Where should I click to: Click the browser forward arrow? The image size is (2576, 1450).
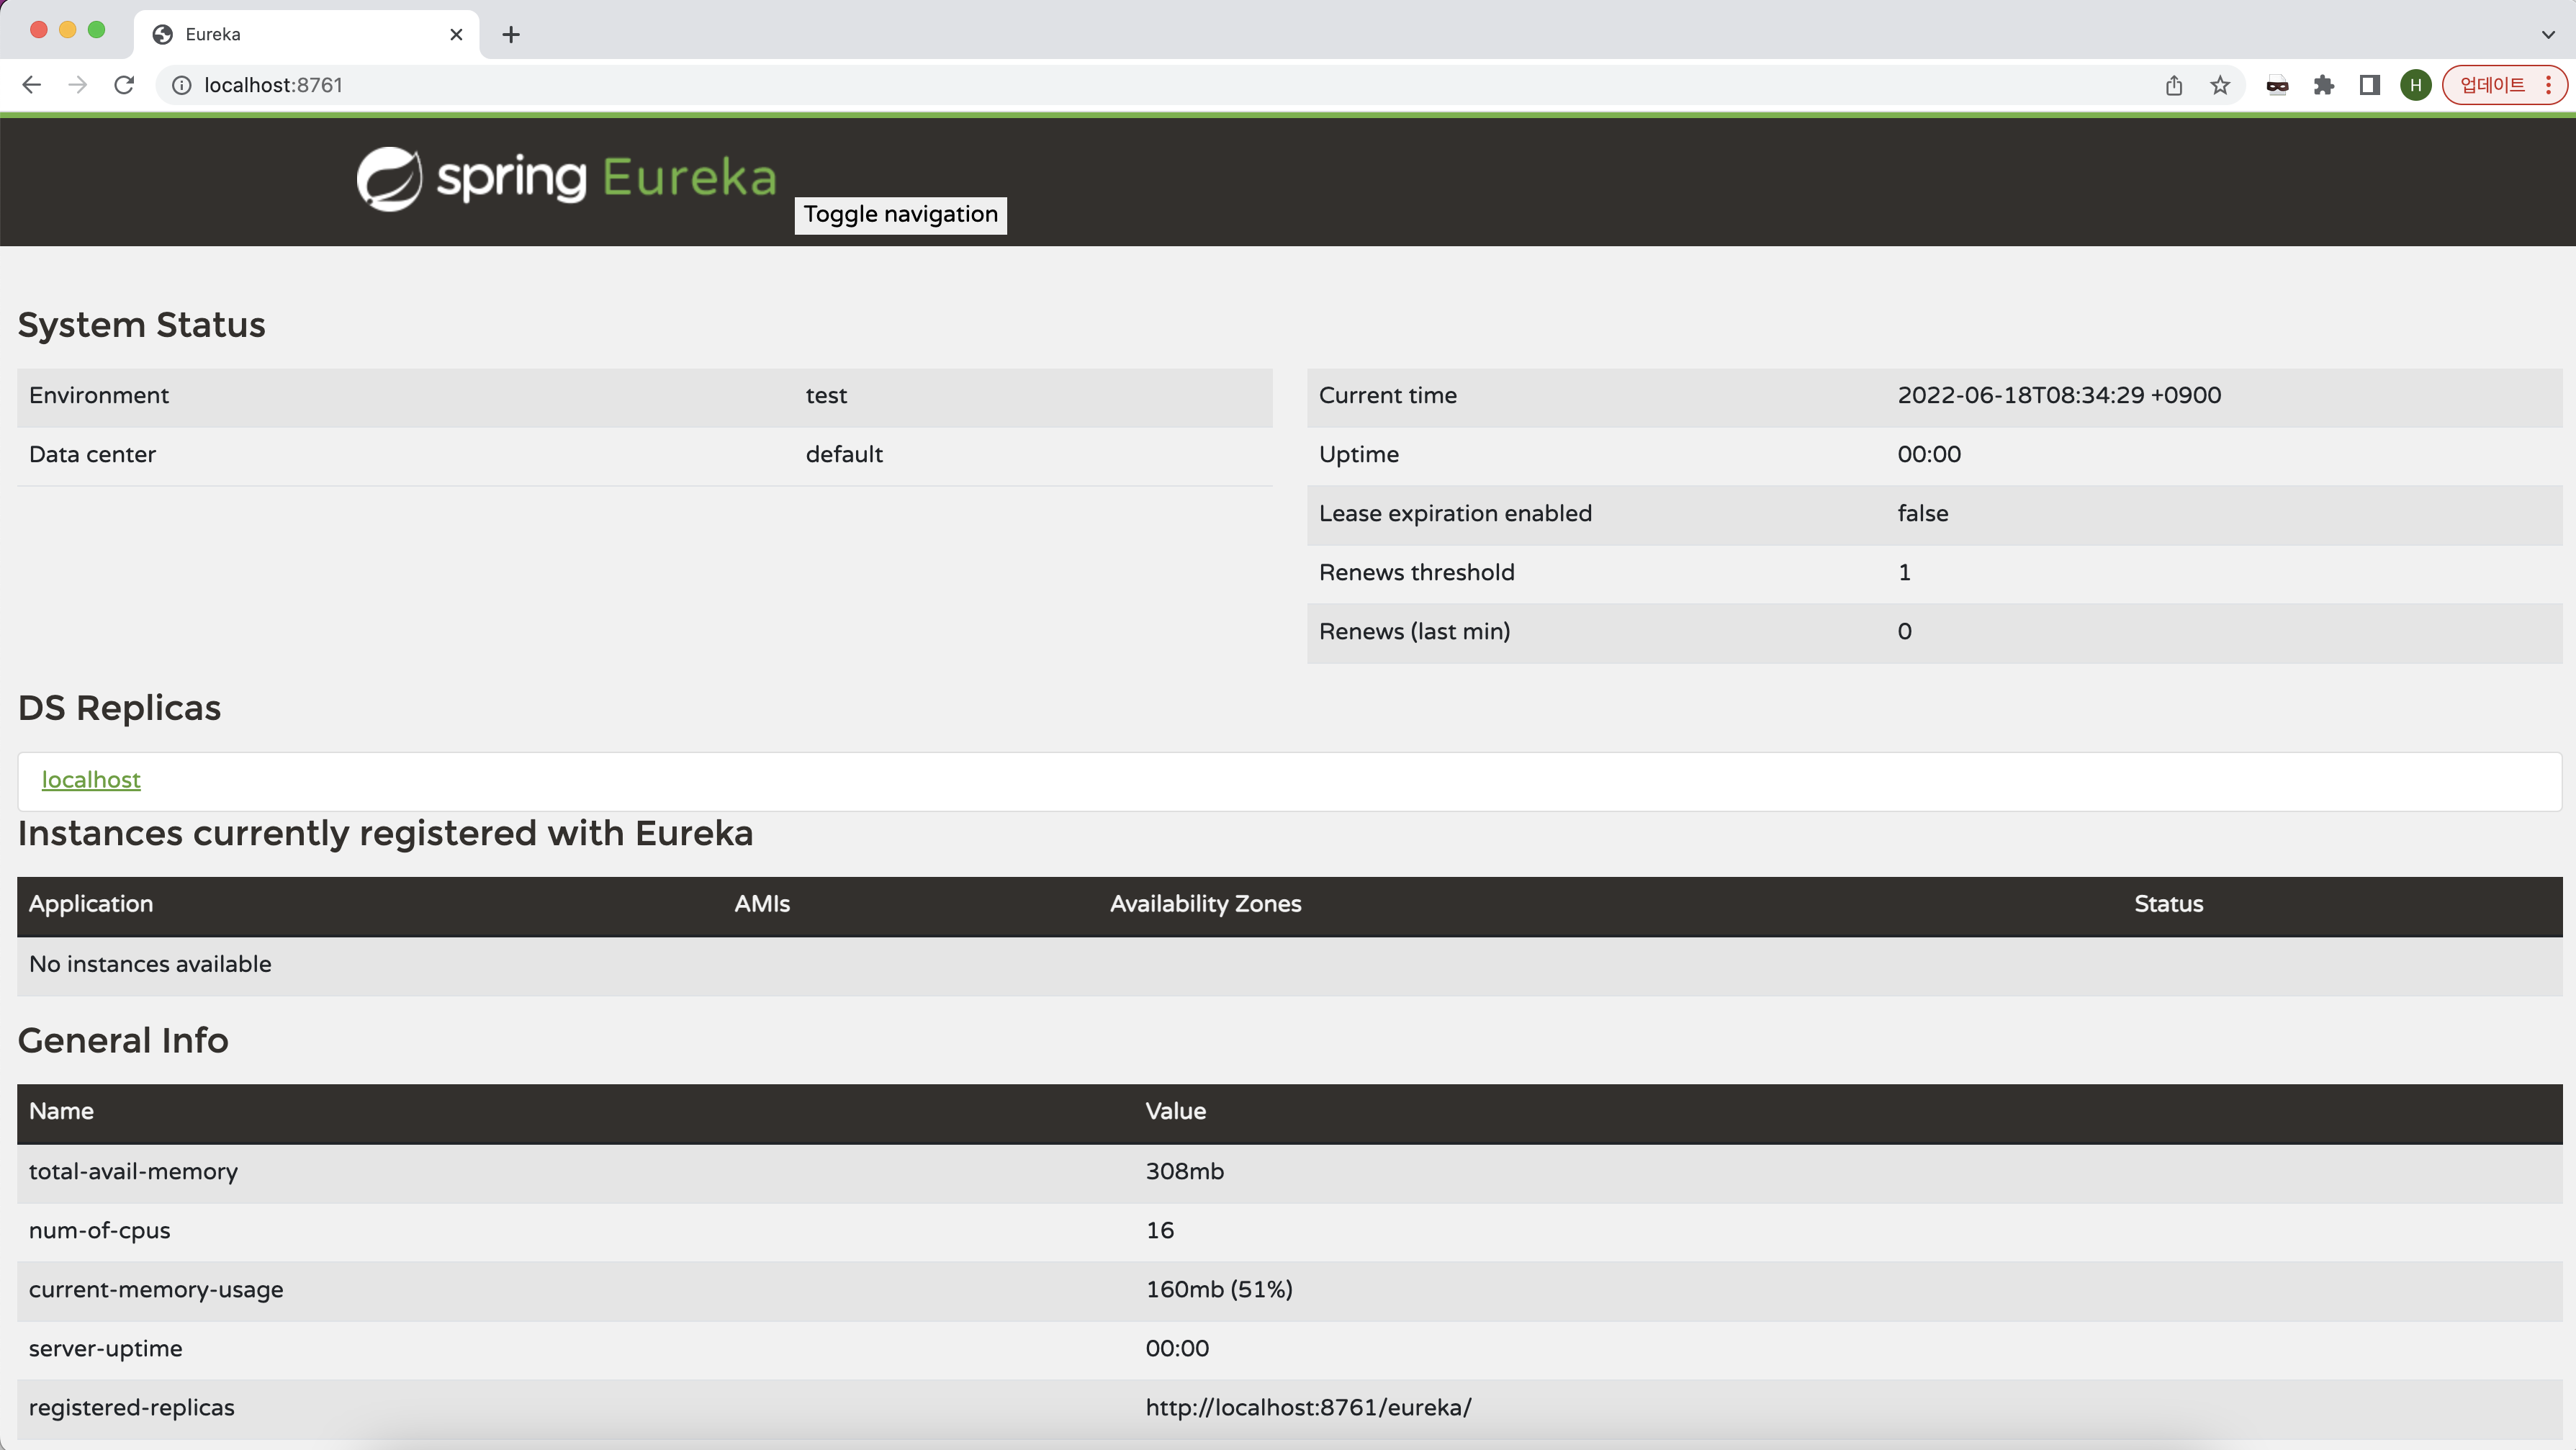click(77, 85)
